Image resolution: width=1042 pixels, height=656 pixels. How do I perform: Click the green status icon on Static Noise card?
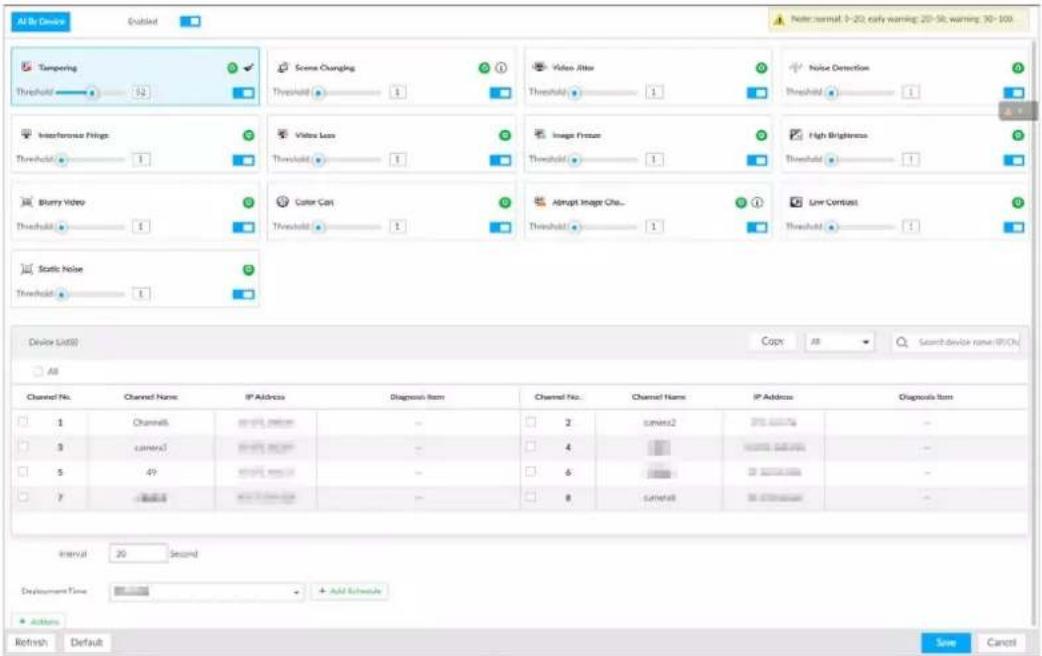[x=249, y=270]
